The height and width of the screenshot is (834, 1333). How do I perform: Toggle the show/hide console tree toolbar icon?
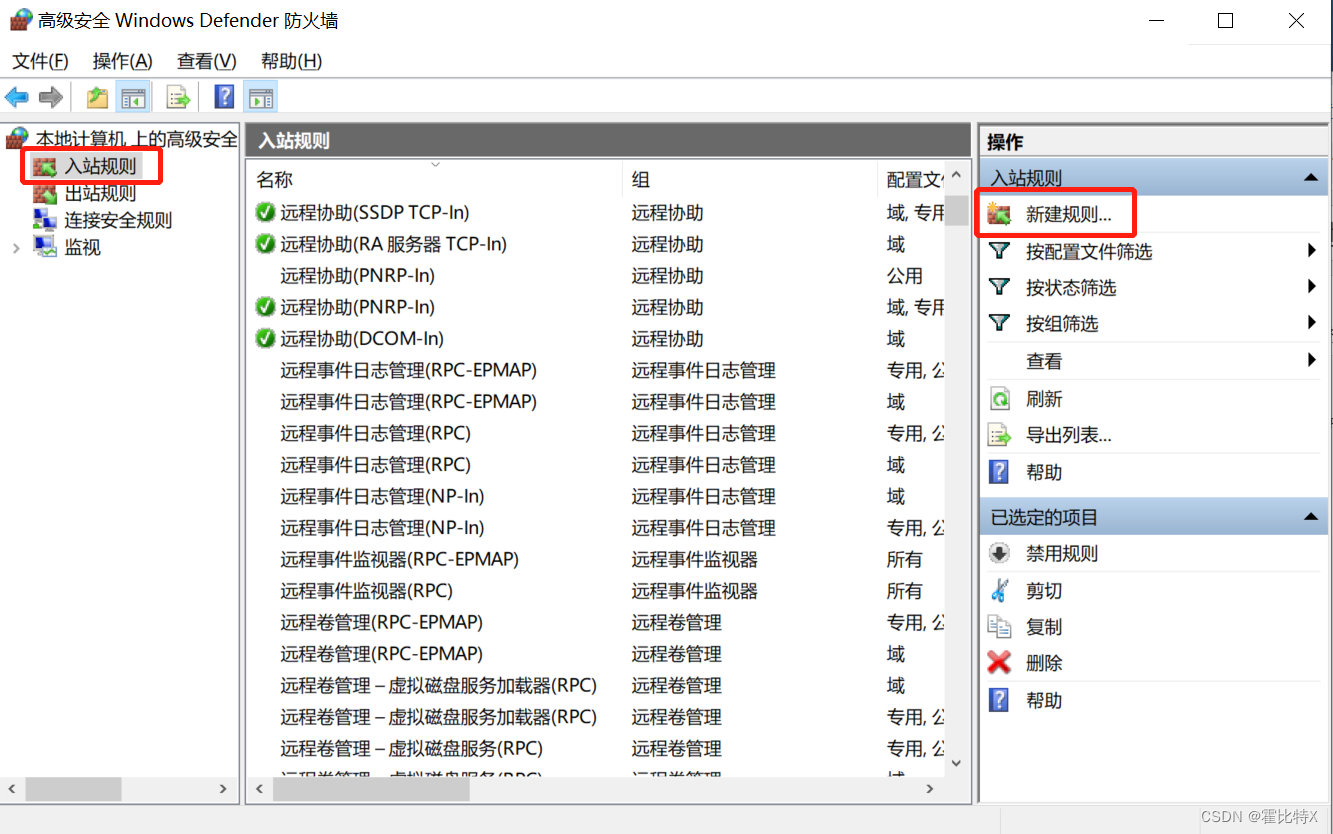click(x=133, y=97)
